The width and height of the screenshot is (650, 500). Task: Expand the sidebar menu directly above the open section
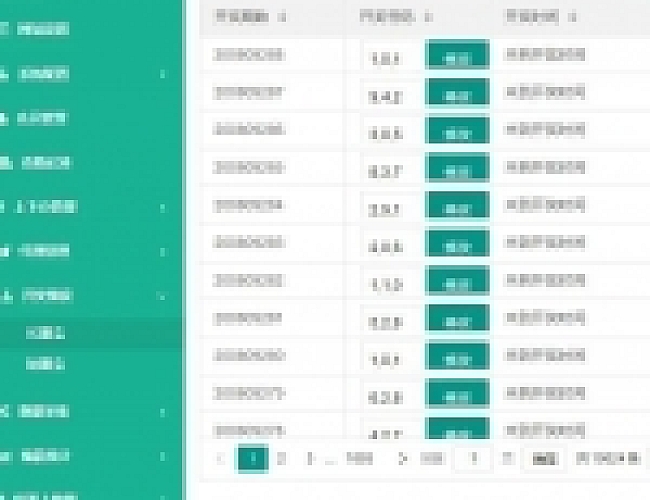point(163,251)
